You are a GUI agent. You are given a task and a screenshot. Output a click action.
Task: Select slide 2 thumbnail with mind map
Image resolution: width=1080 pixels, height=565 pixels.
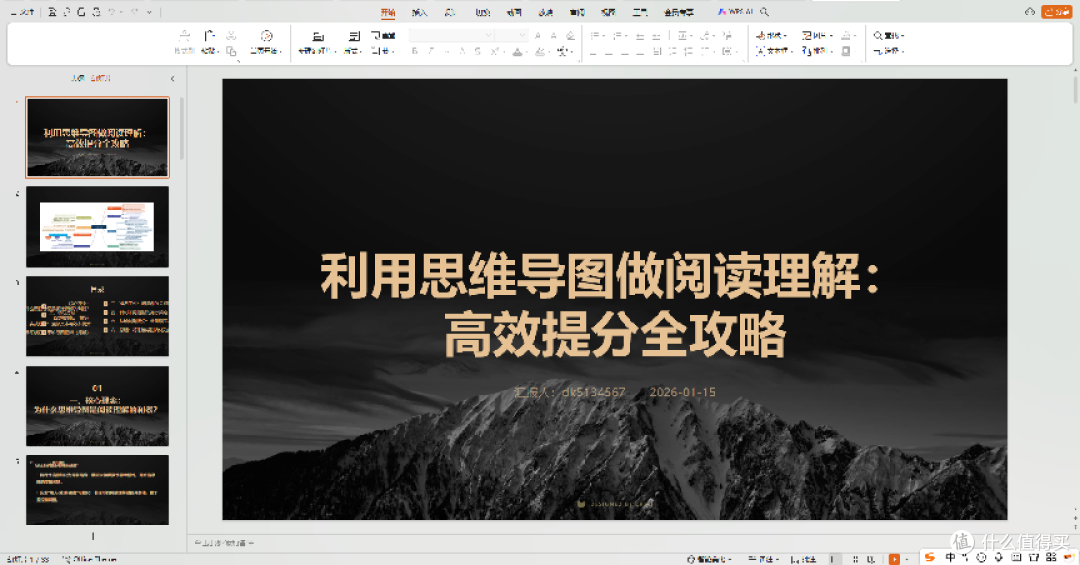click(97, 227)
